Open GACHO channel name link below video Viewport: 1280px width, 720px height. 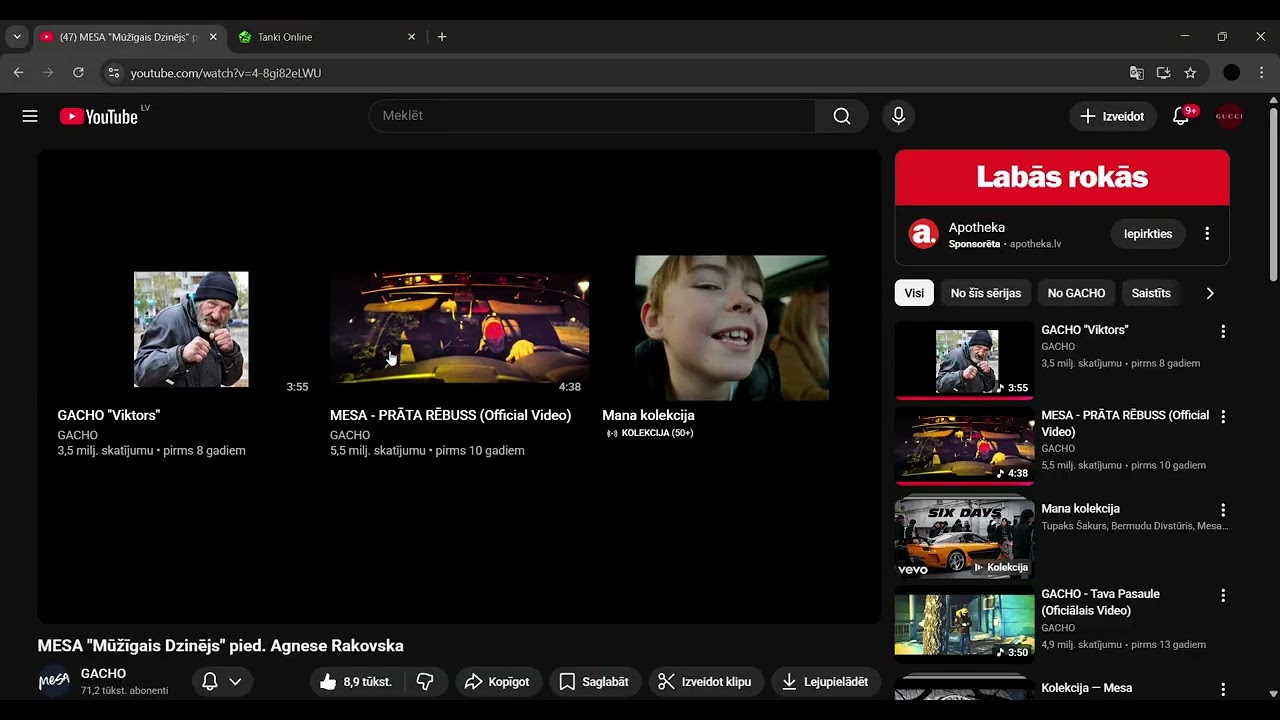coord(103,674)
